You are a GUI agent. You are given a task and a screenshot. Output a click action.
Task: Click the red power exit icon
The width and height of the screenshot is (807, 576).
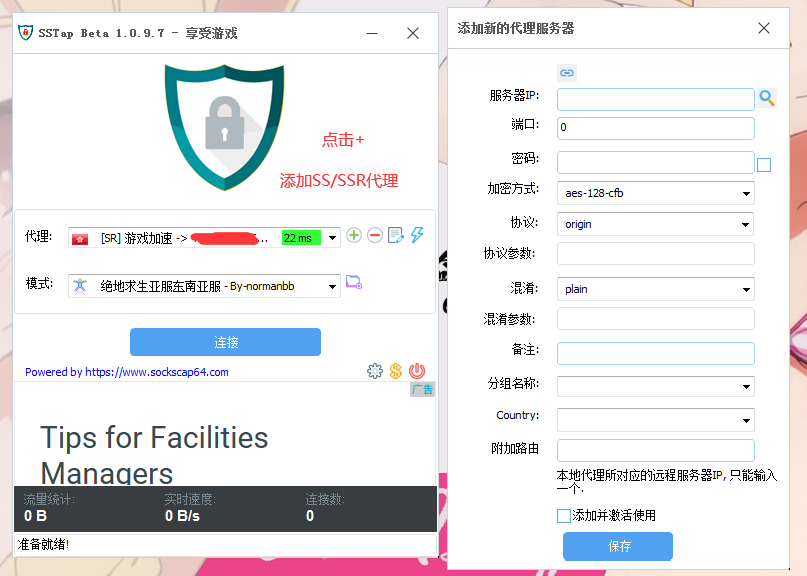pyautogui.click(x=417, y=371)
